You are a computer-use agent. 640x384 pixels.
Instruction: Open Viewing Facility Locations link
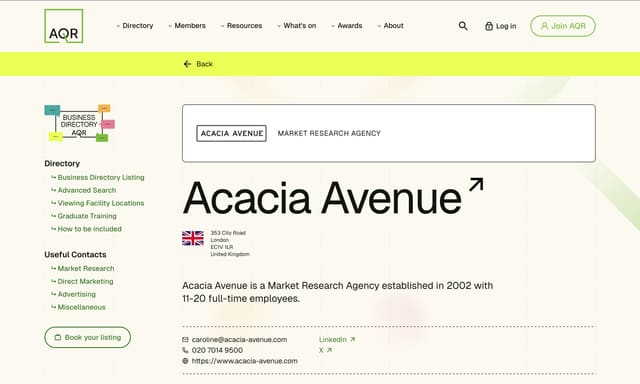pos(101,203)
